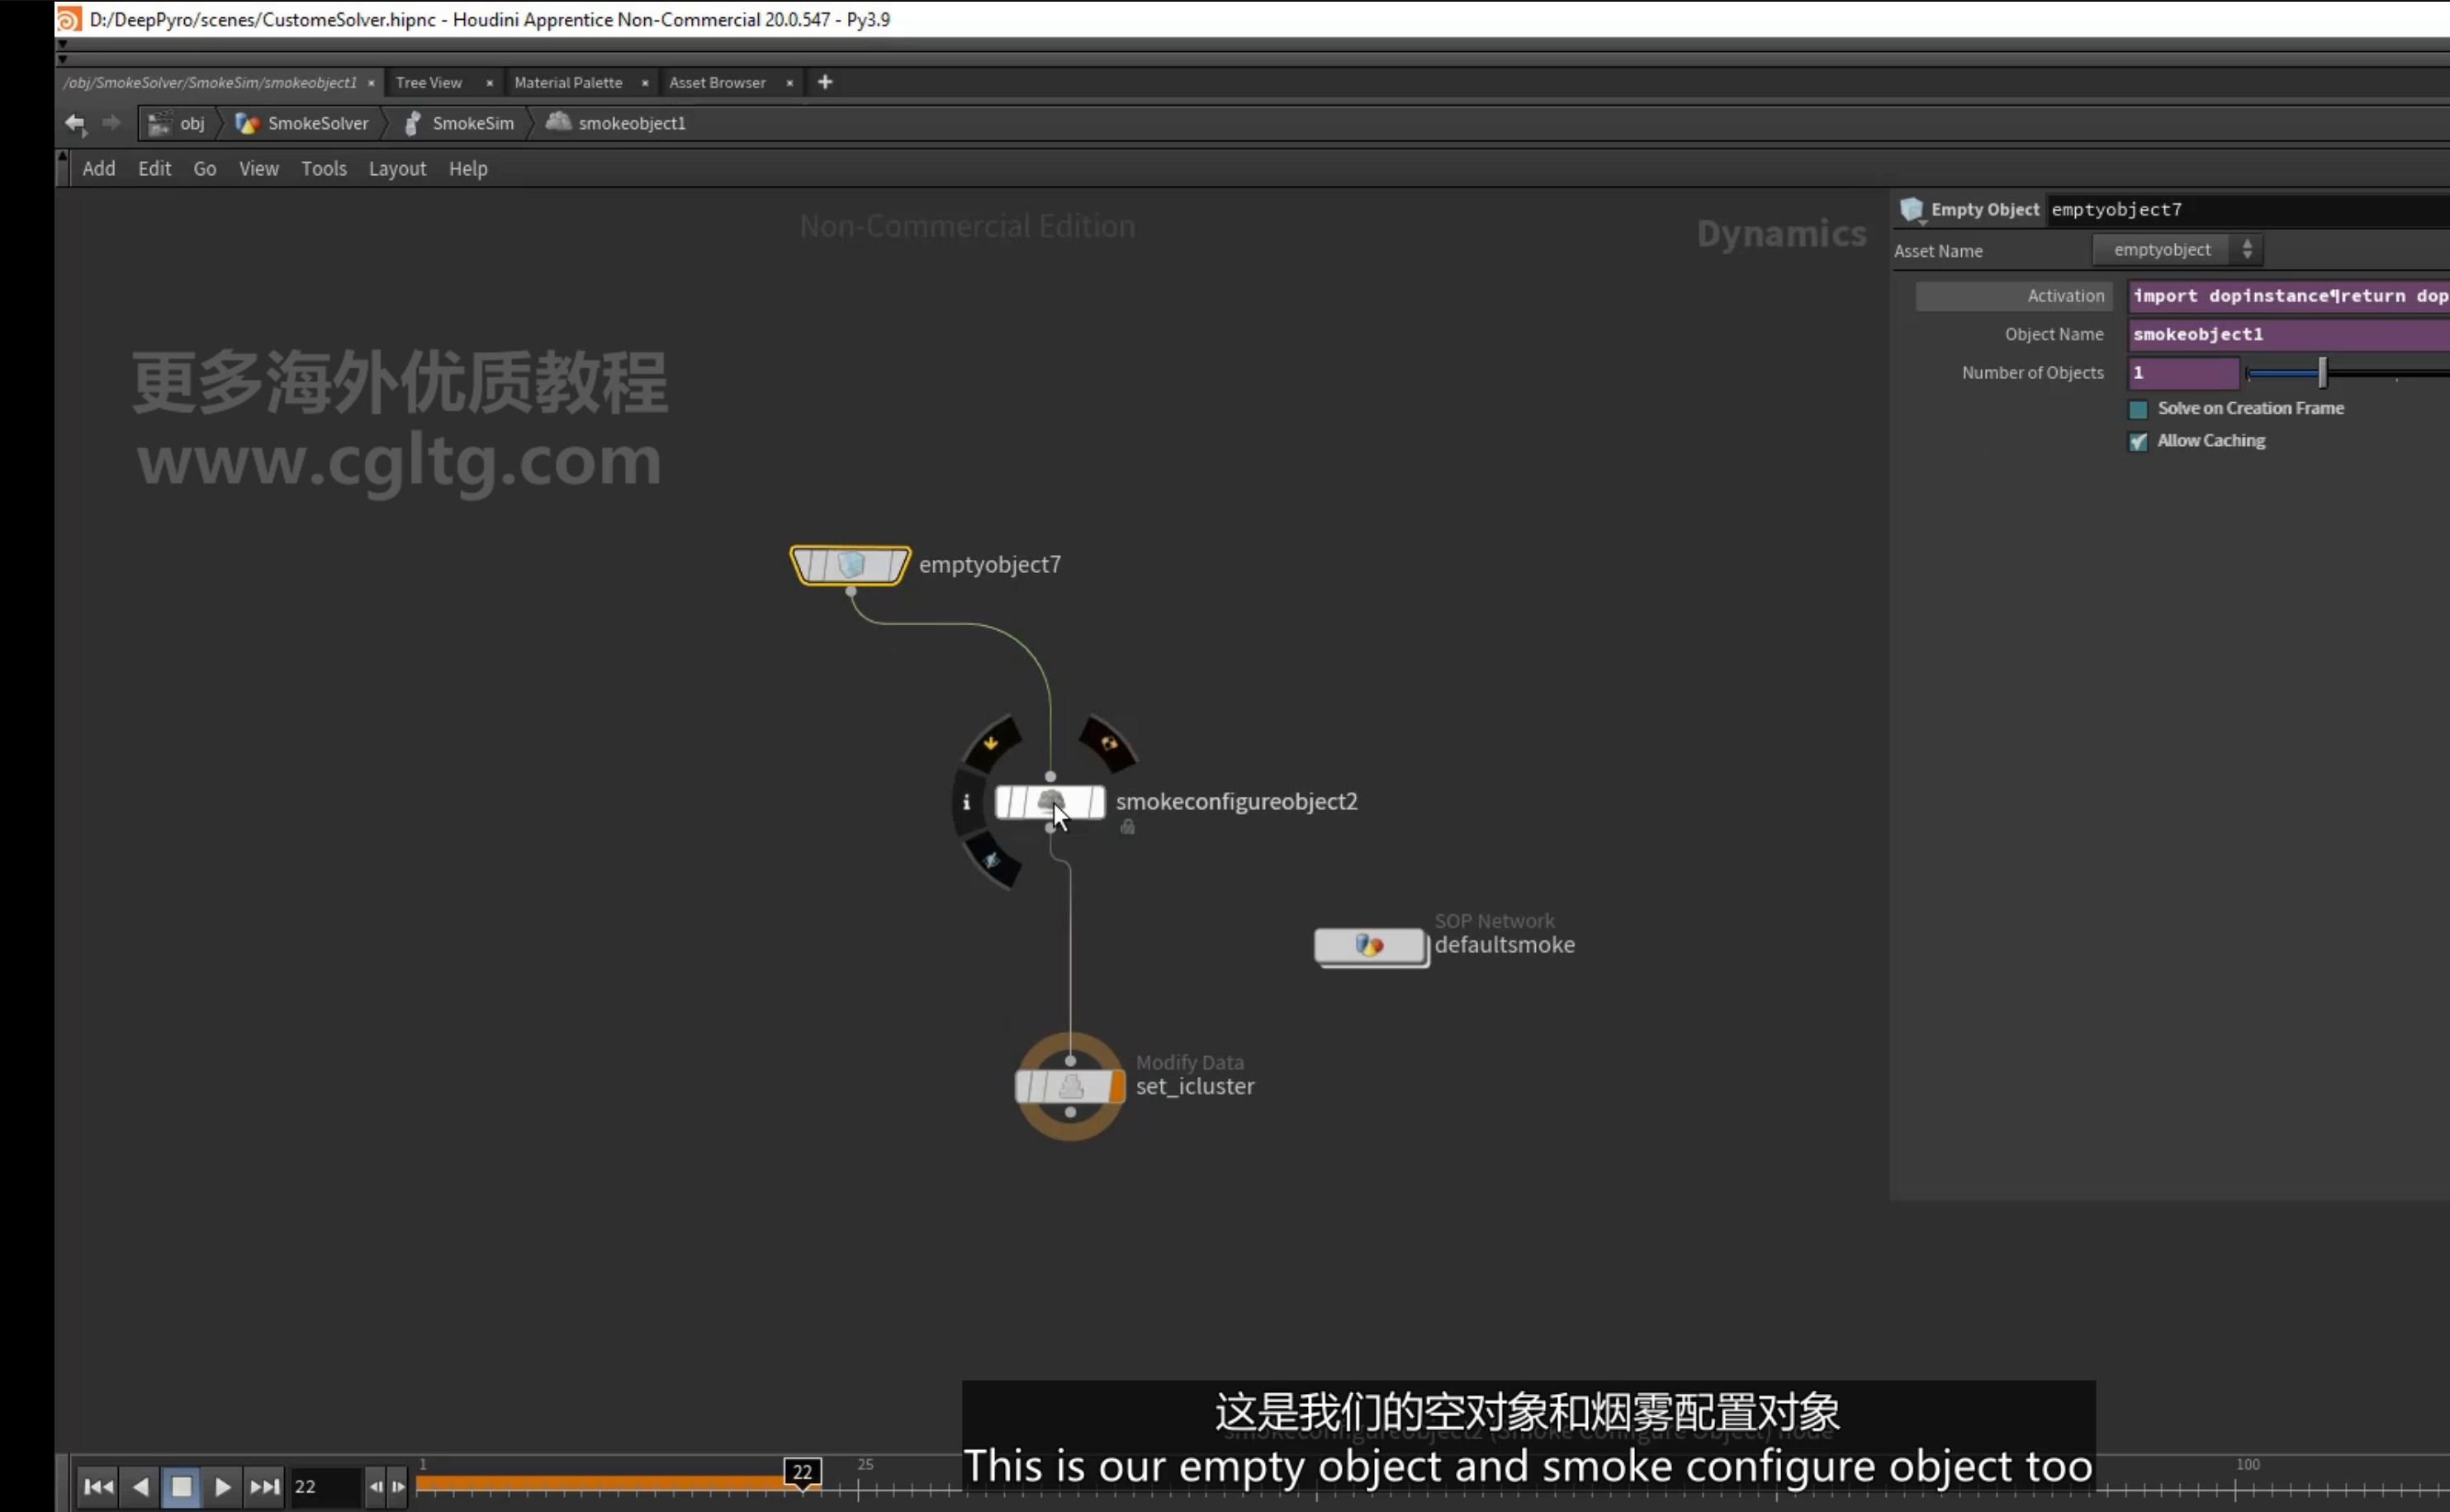Screen dimensions: 2450x1512
Task: Toggle Allow Caching checkbox
Action: (x=2138, y=442)
